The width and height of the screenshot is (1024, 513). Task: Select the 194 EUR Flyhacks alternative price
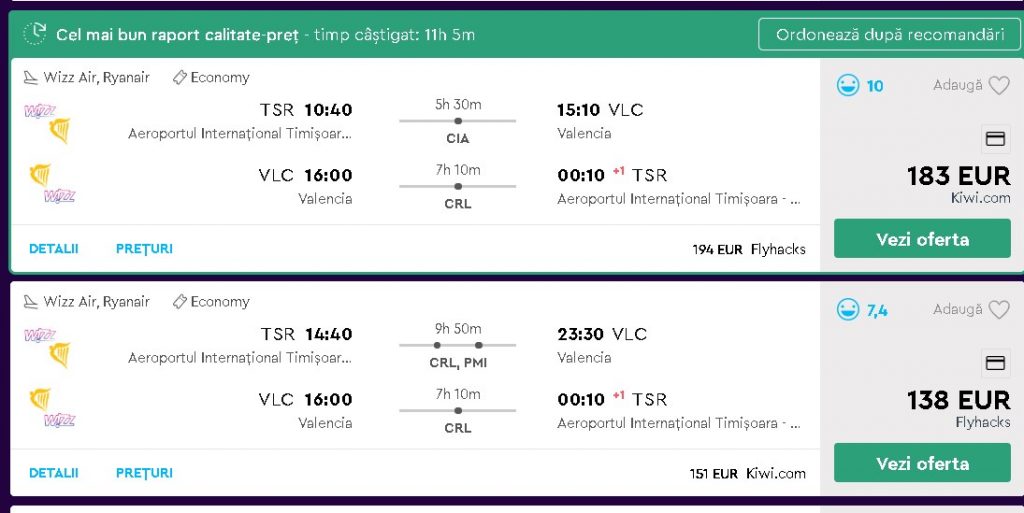point(748,249)
